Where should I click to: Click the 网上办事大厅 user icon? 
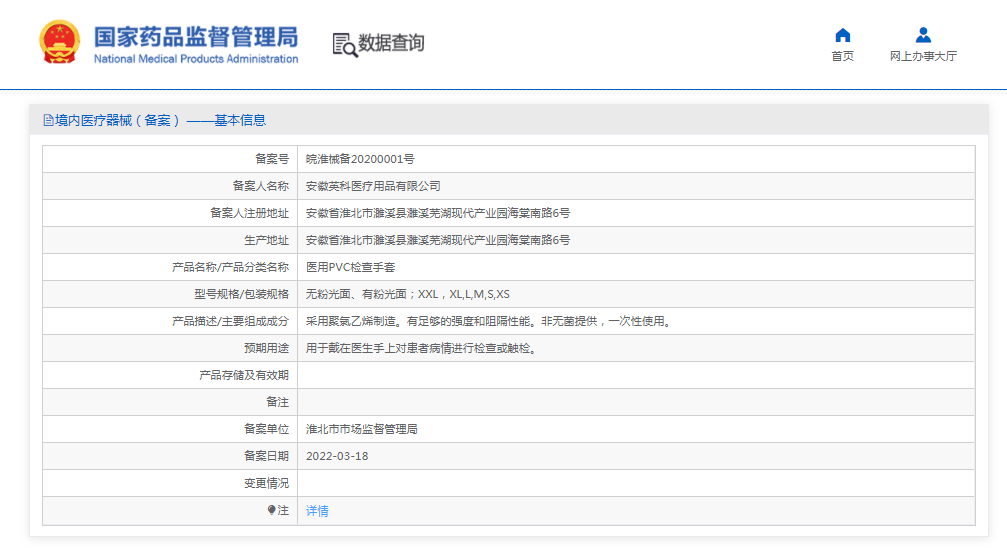pos(923,35)
